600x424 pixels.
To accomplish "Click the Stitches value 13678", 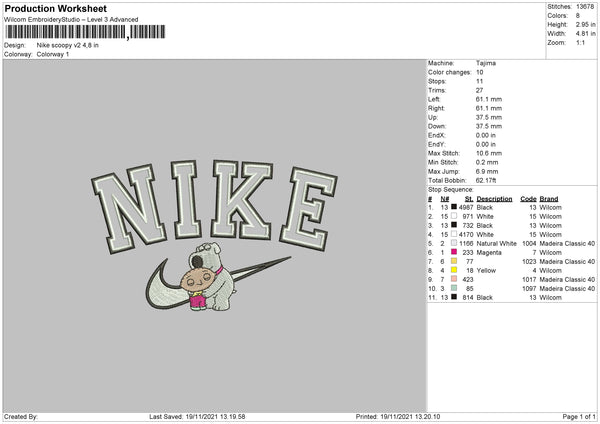I will (x=585, y=7).
